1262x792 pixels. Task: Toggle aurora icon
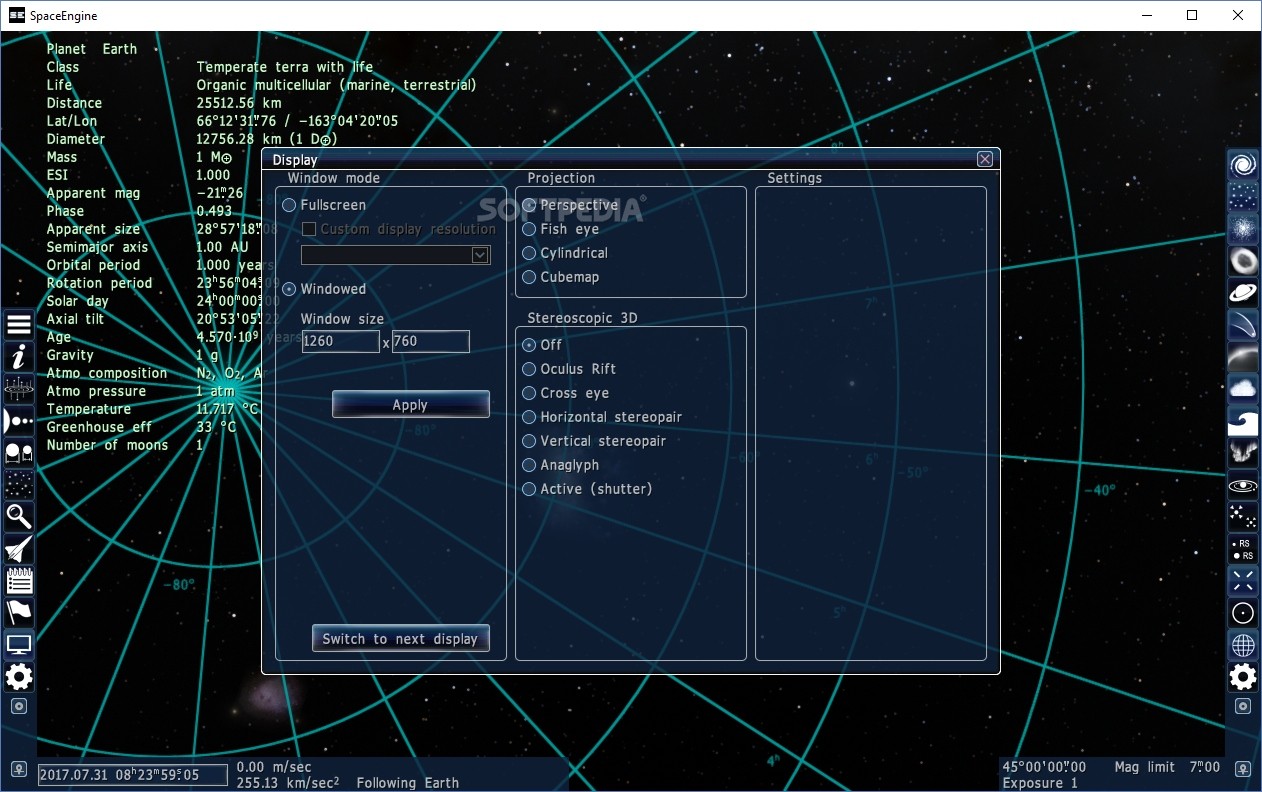[1243, 453]
